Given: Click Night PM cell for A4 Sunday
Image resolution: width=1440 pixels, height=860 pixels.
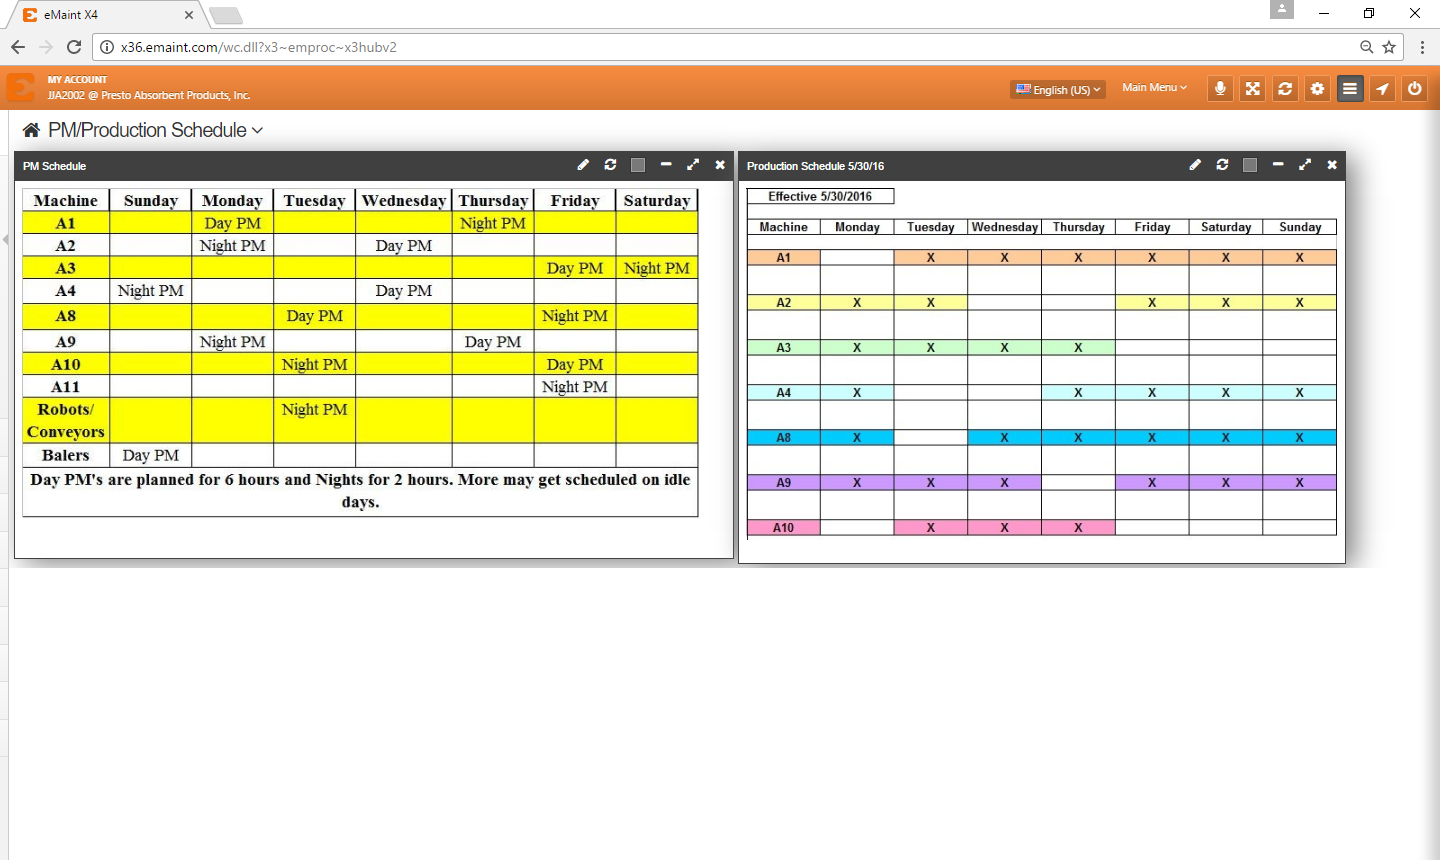Looking at the screenshot, I should (x=150, y=291).
